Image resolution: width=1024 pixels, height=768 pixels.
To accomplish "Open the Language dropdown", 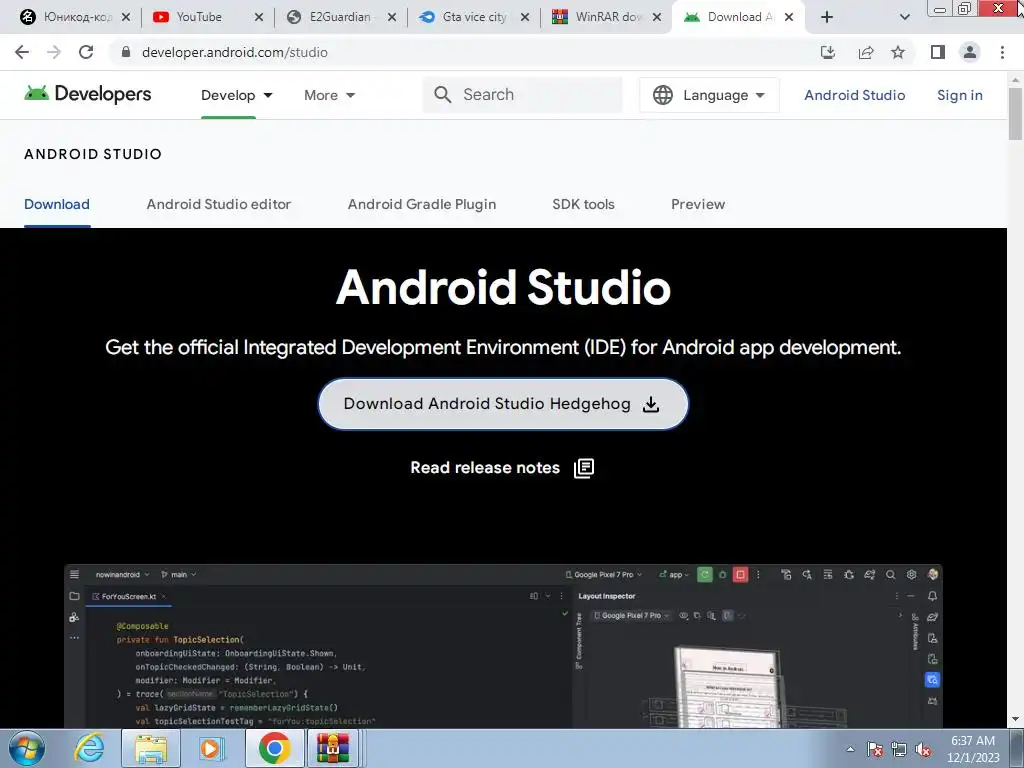I will click(709, 95).
